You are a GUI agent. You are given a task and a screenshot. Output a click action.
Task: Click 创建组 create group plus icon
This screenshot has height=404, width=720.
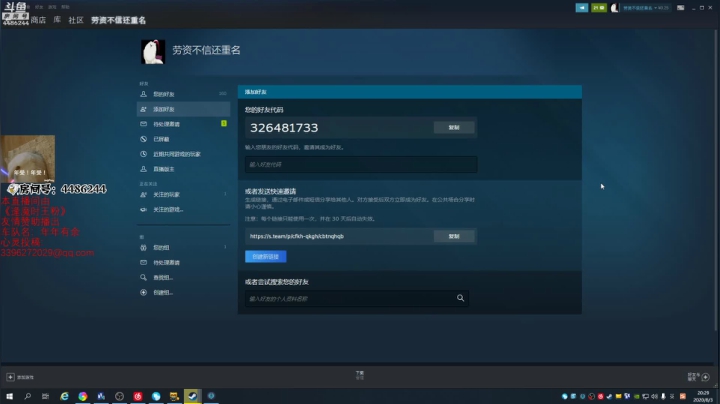143,292
